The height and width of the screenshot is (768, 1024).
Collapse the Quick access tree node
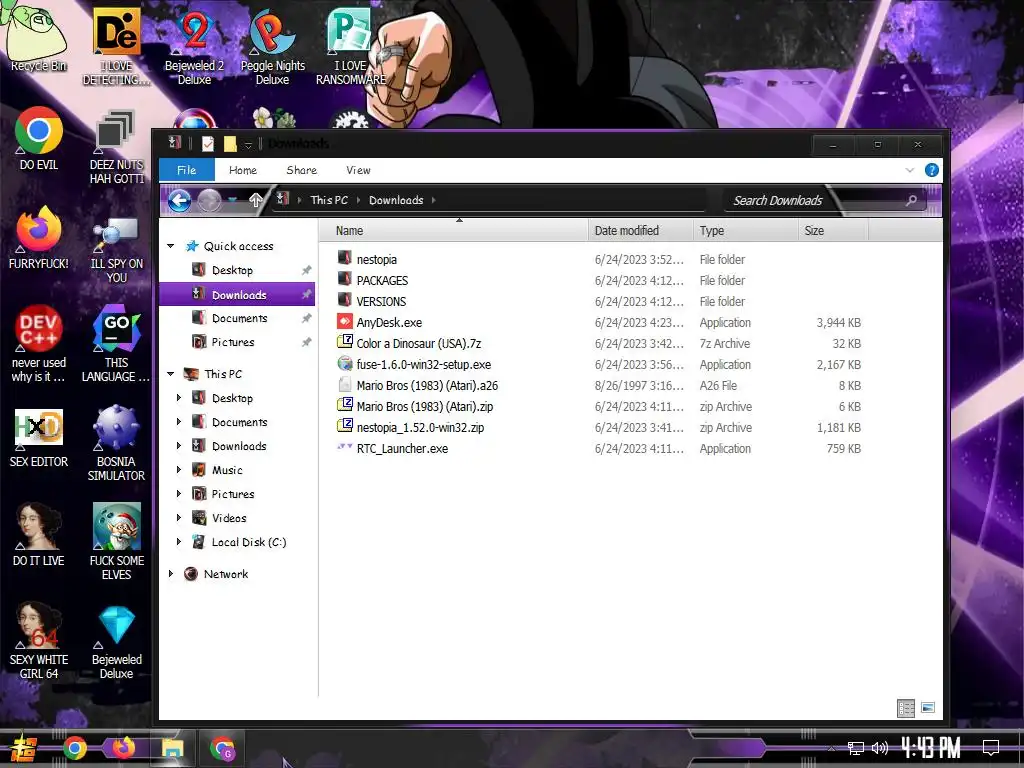point(170,246)
